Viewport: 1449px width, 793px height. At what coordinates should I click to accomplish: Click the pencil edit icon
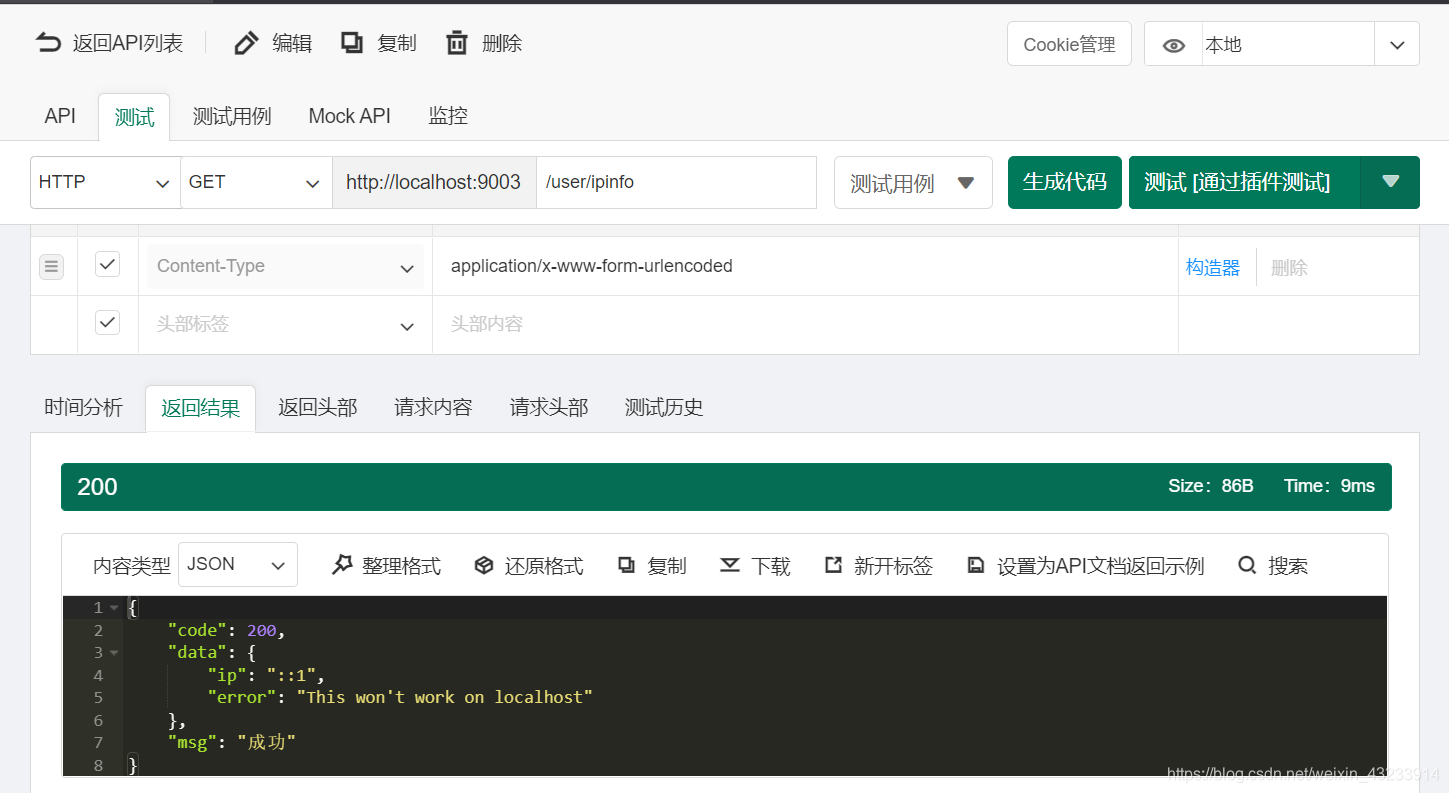coord(246,43)
